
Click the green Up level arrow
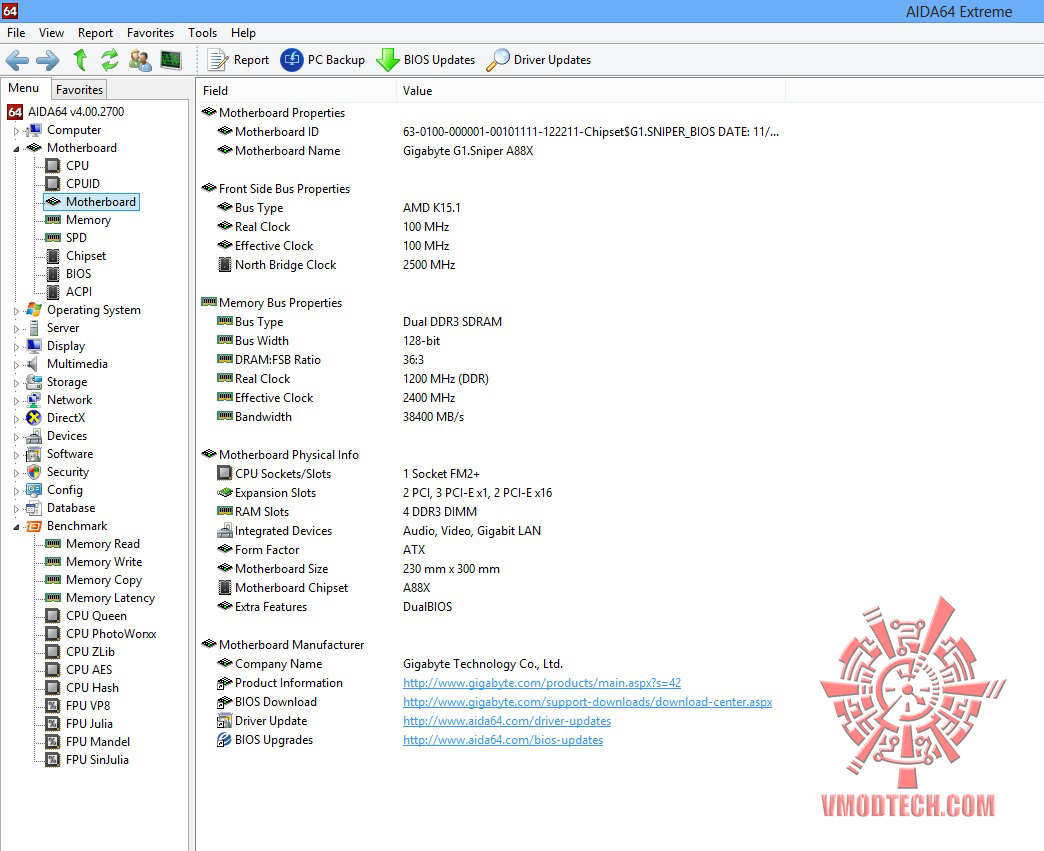click(x=80, y=60)
